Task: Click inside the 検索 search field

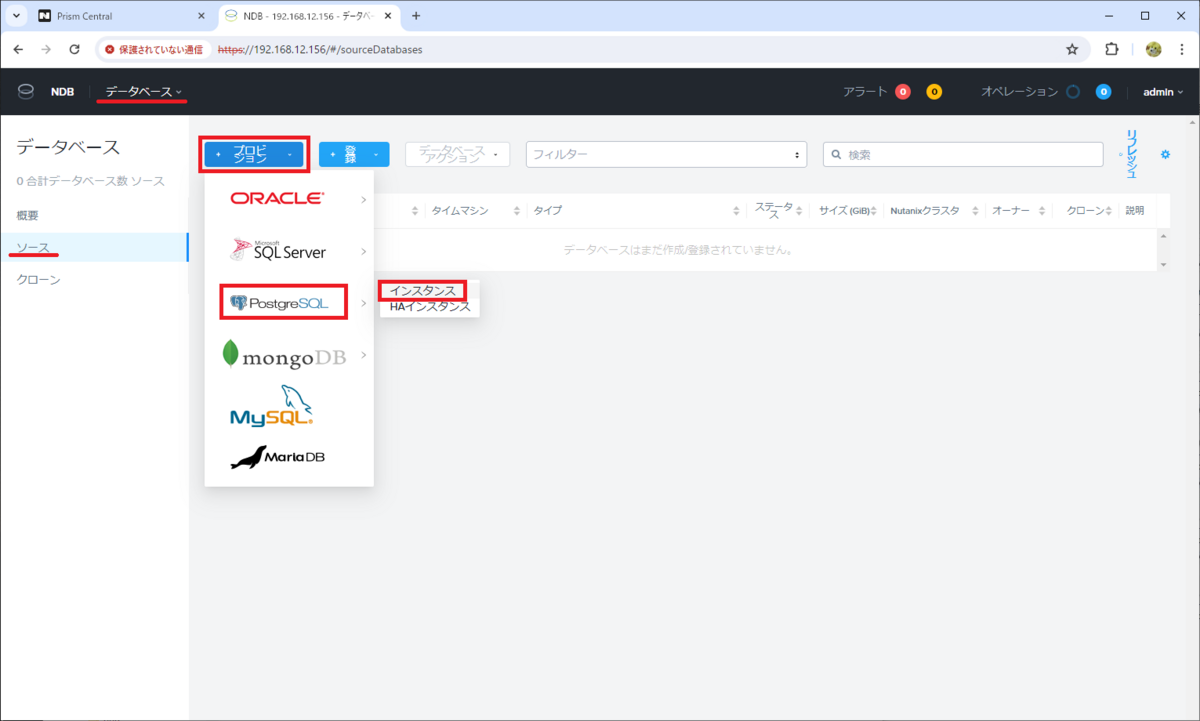Action: click(x=960, y=154)
